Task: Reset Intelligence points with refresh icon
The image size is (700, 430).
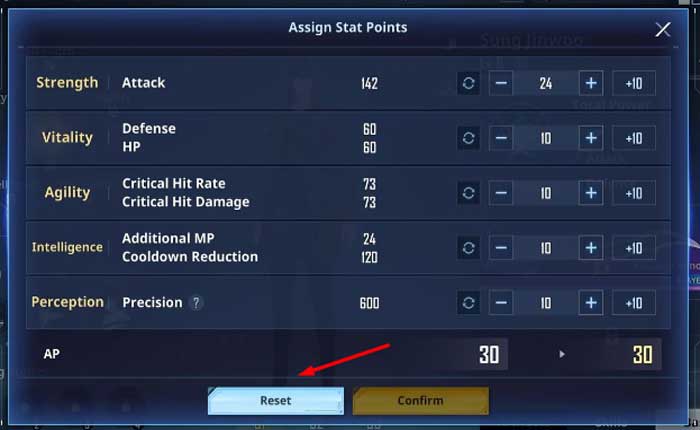Action: click(x=468, y=248)
